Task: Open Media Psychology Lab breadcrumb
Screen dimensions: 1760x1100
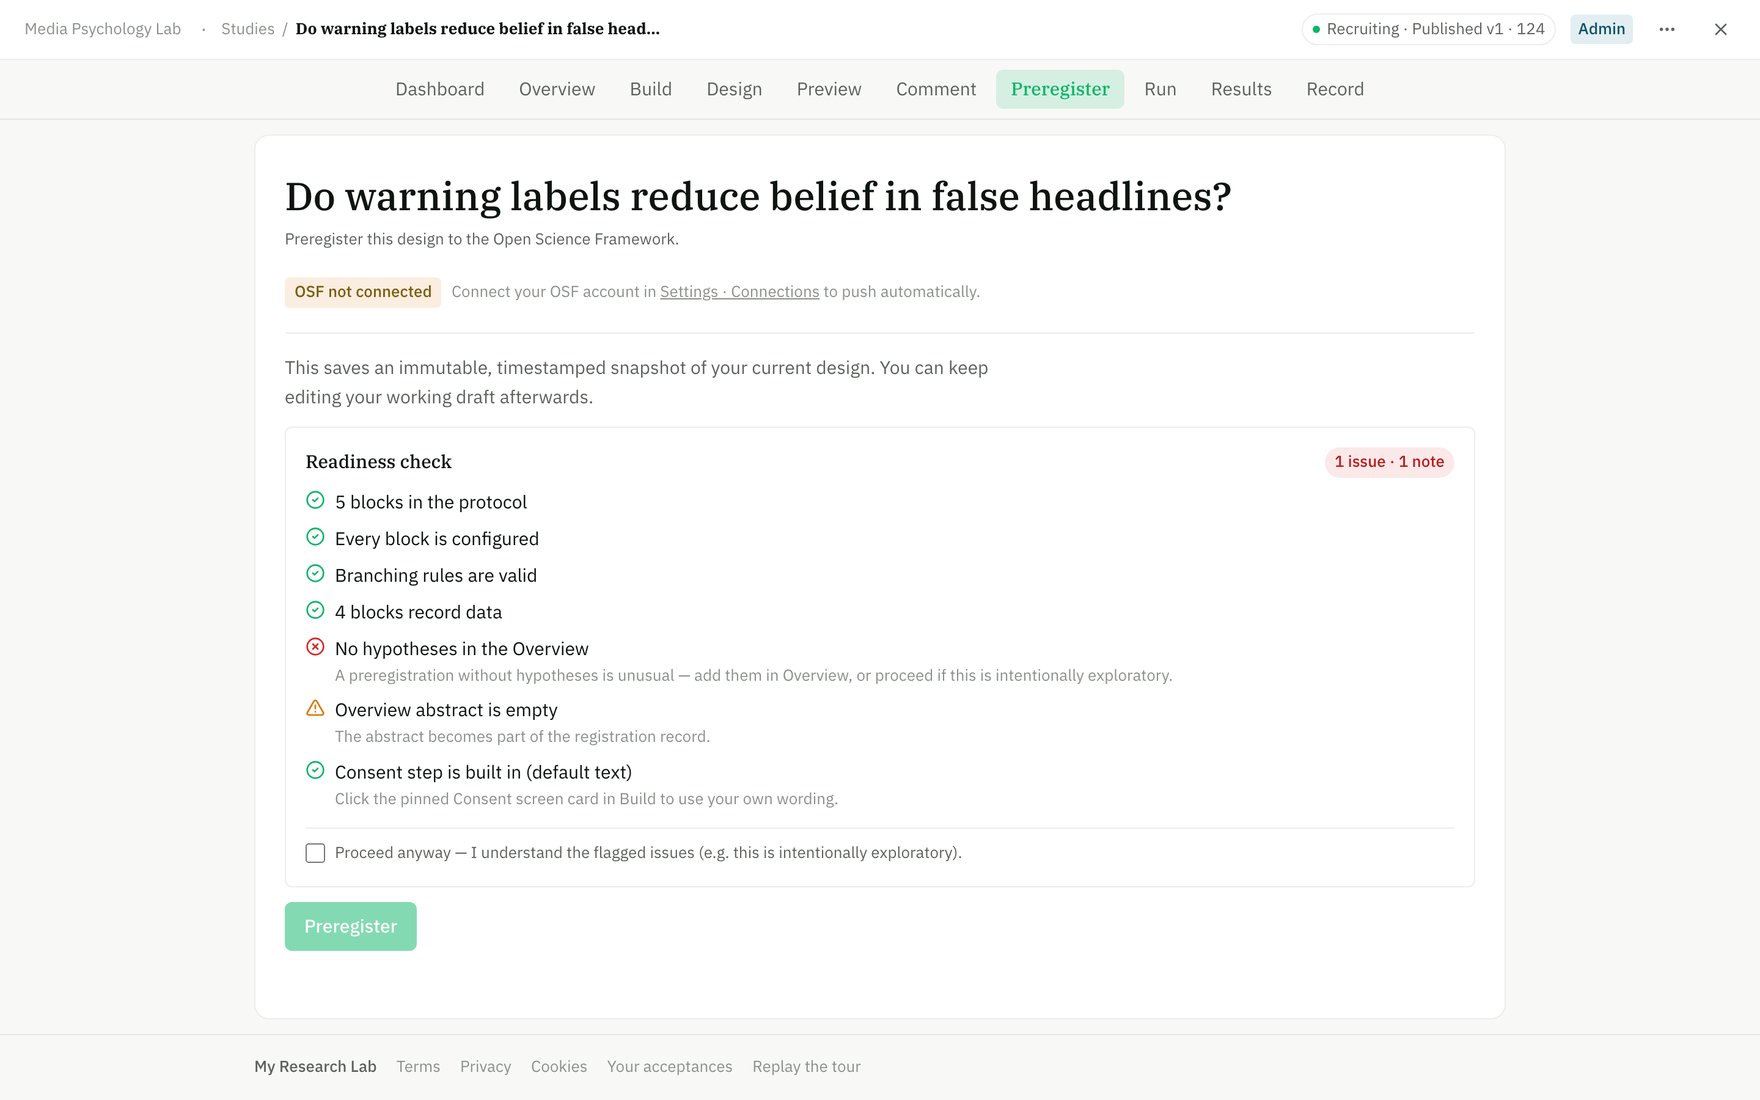Action: tap(103, 29)
